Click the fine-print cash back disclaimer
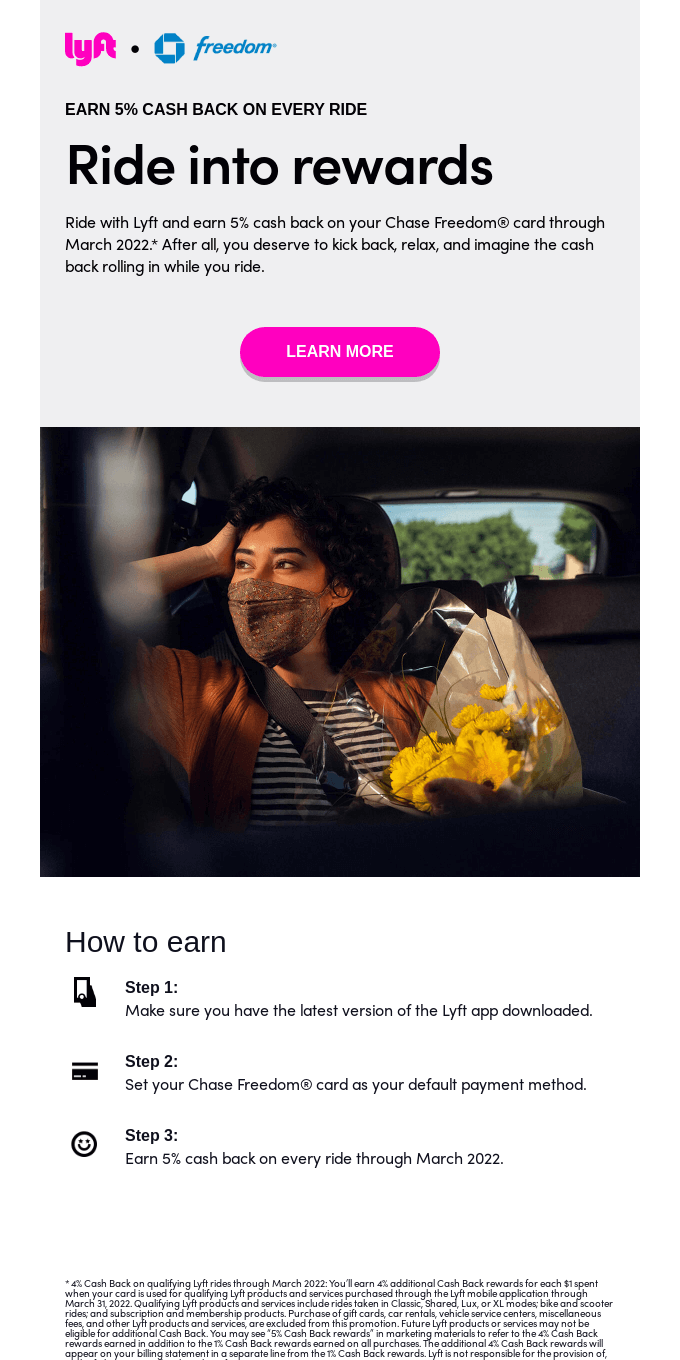 (339, 1319)
